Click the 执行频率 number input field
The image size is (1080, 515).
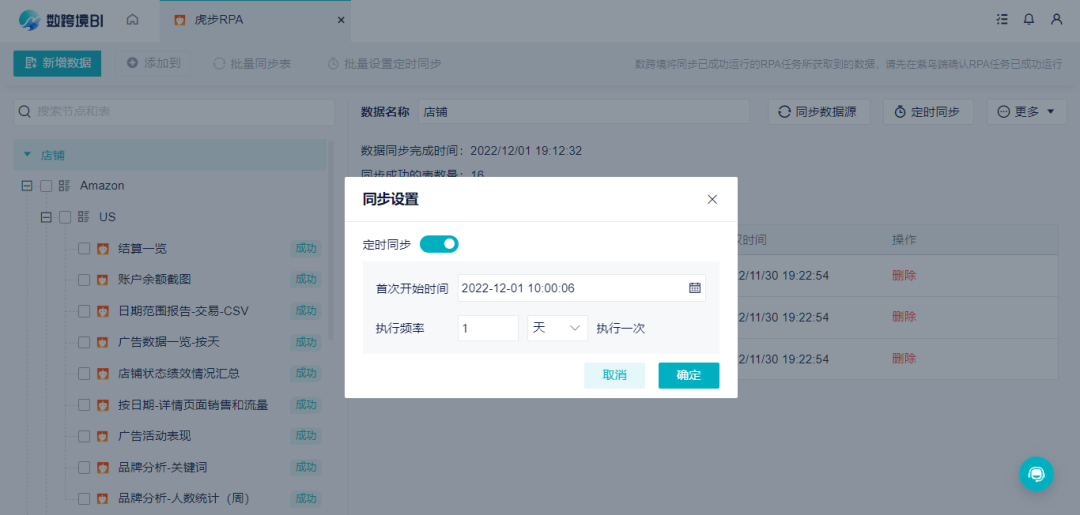point(488,328)
